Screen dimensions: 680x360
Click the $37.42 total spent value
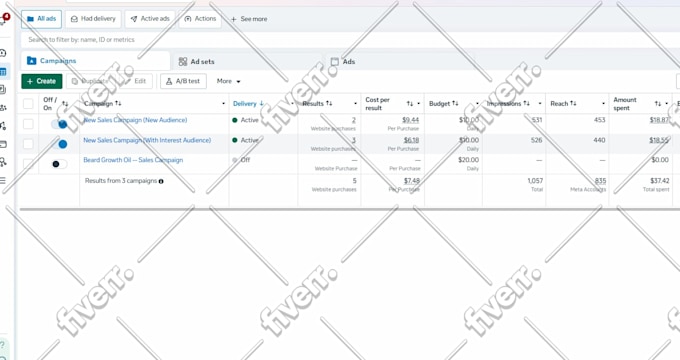point(660,181)
